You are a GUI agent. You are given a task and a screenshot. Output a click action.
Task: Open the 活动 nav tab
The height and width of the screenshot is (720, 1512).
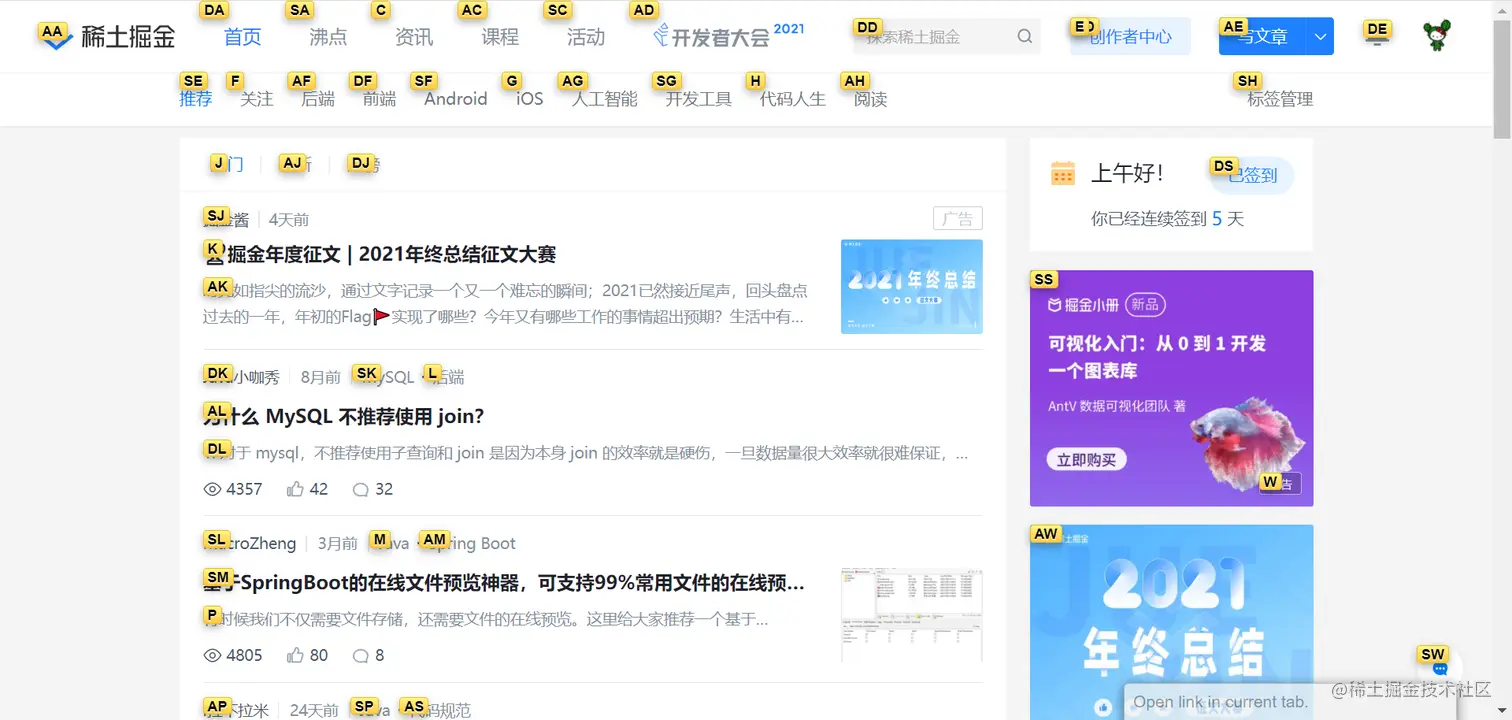586,37
